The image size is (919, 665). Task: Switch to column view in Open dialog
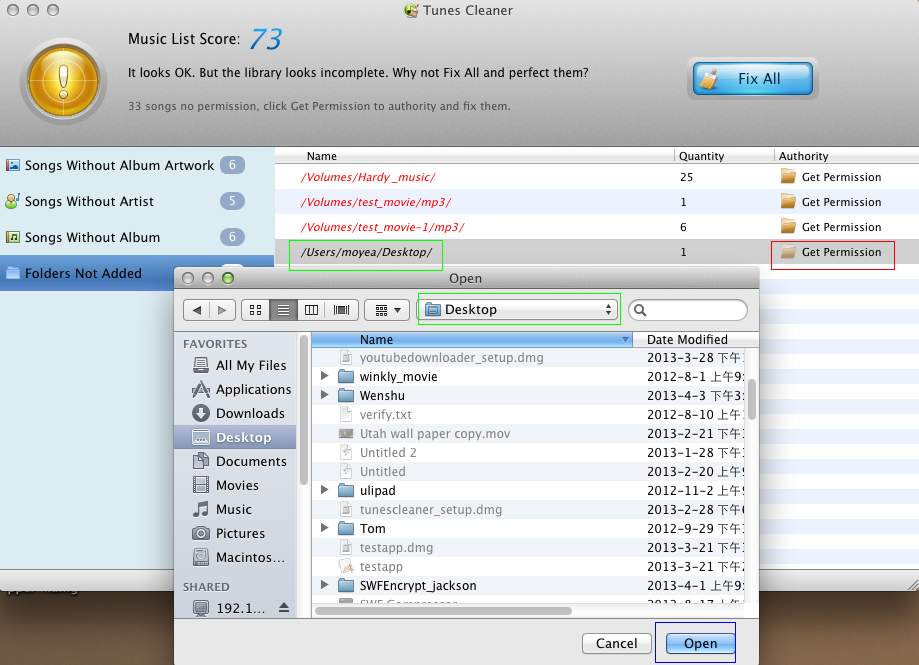[x=311, y=310]
